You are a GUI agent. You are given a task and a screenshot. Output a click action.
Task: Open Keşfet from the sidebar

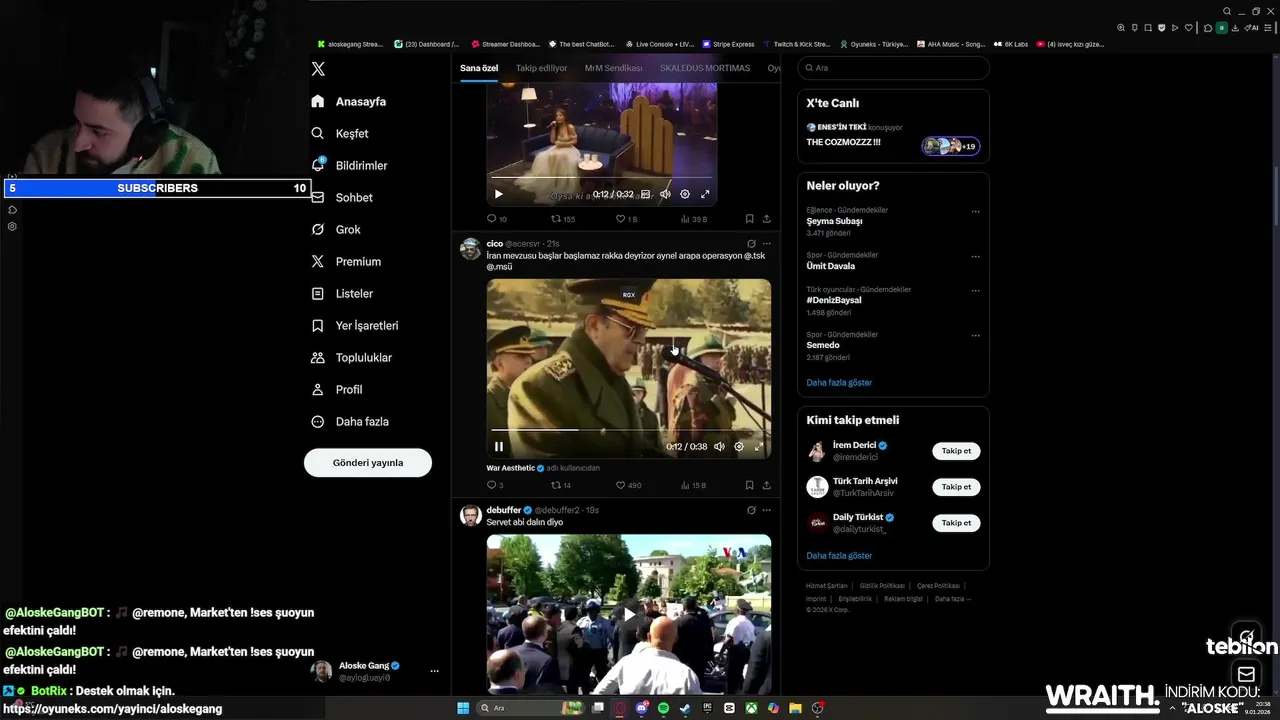click(x=340, y=133)
